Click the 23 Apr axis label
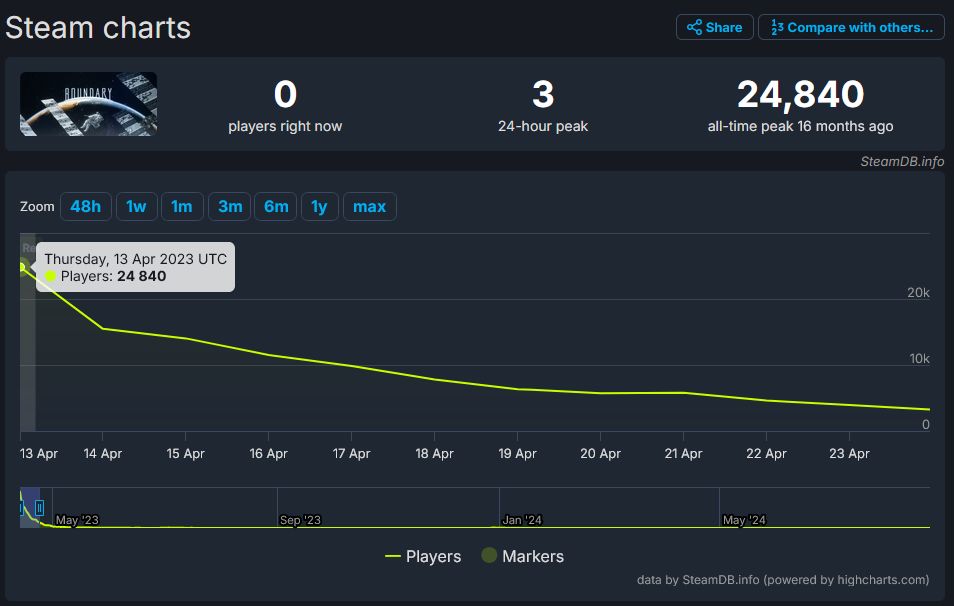 (x=849, y=453)
